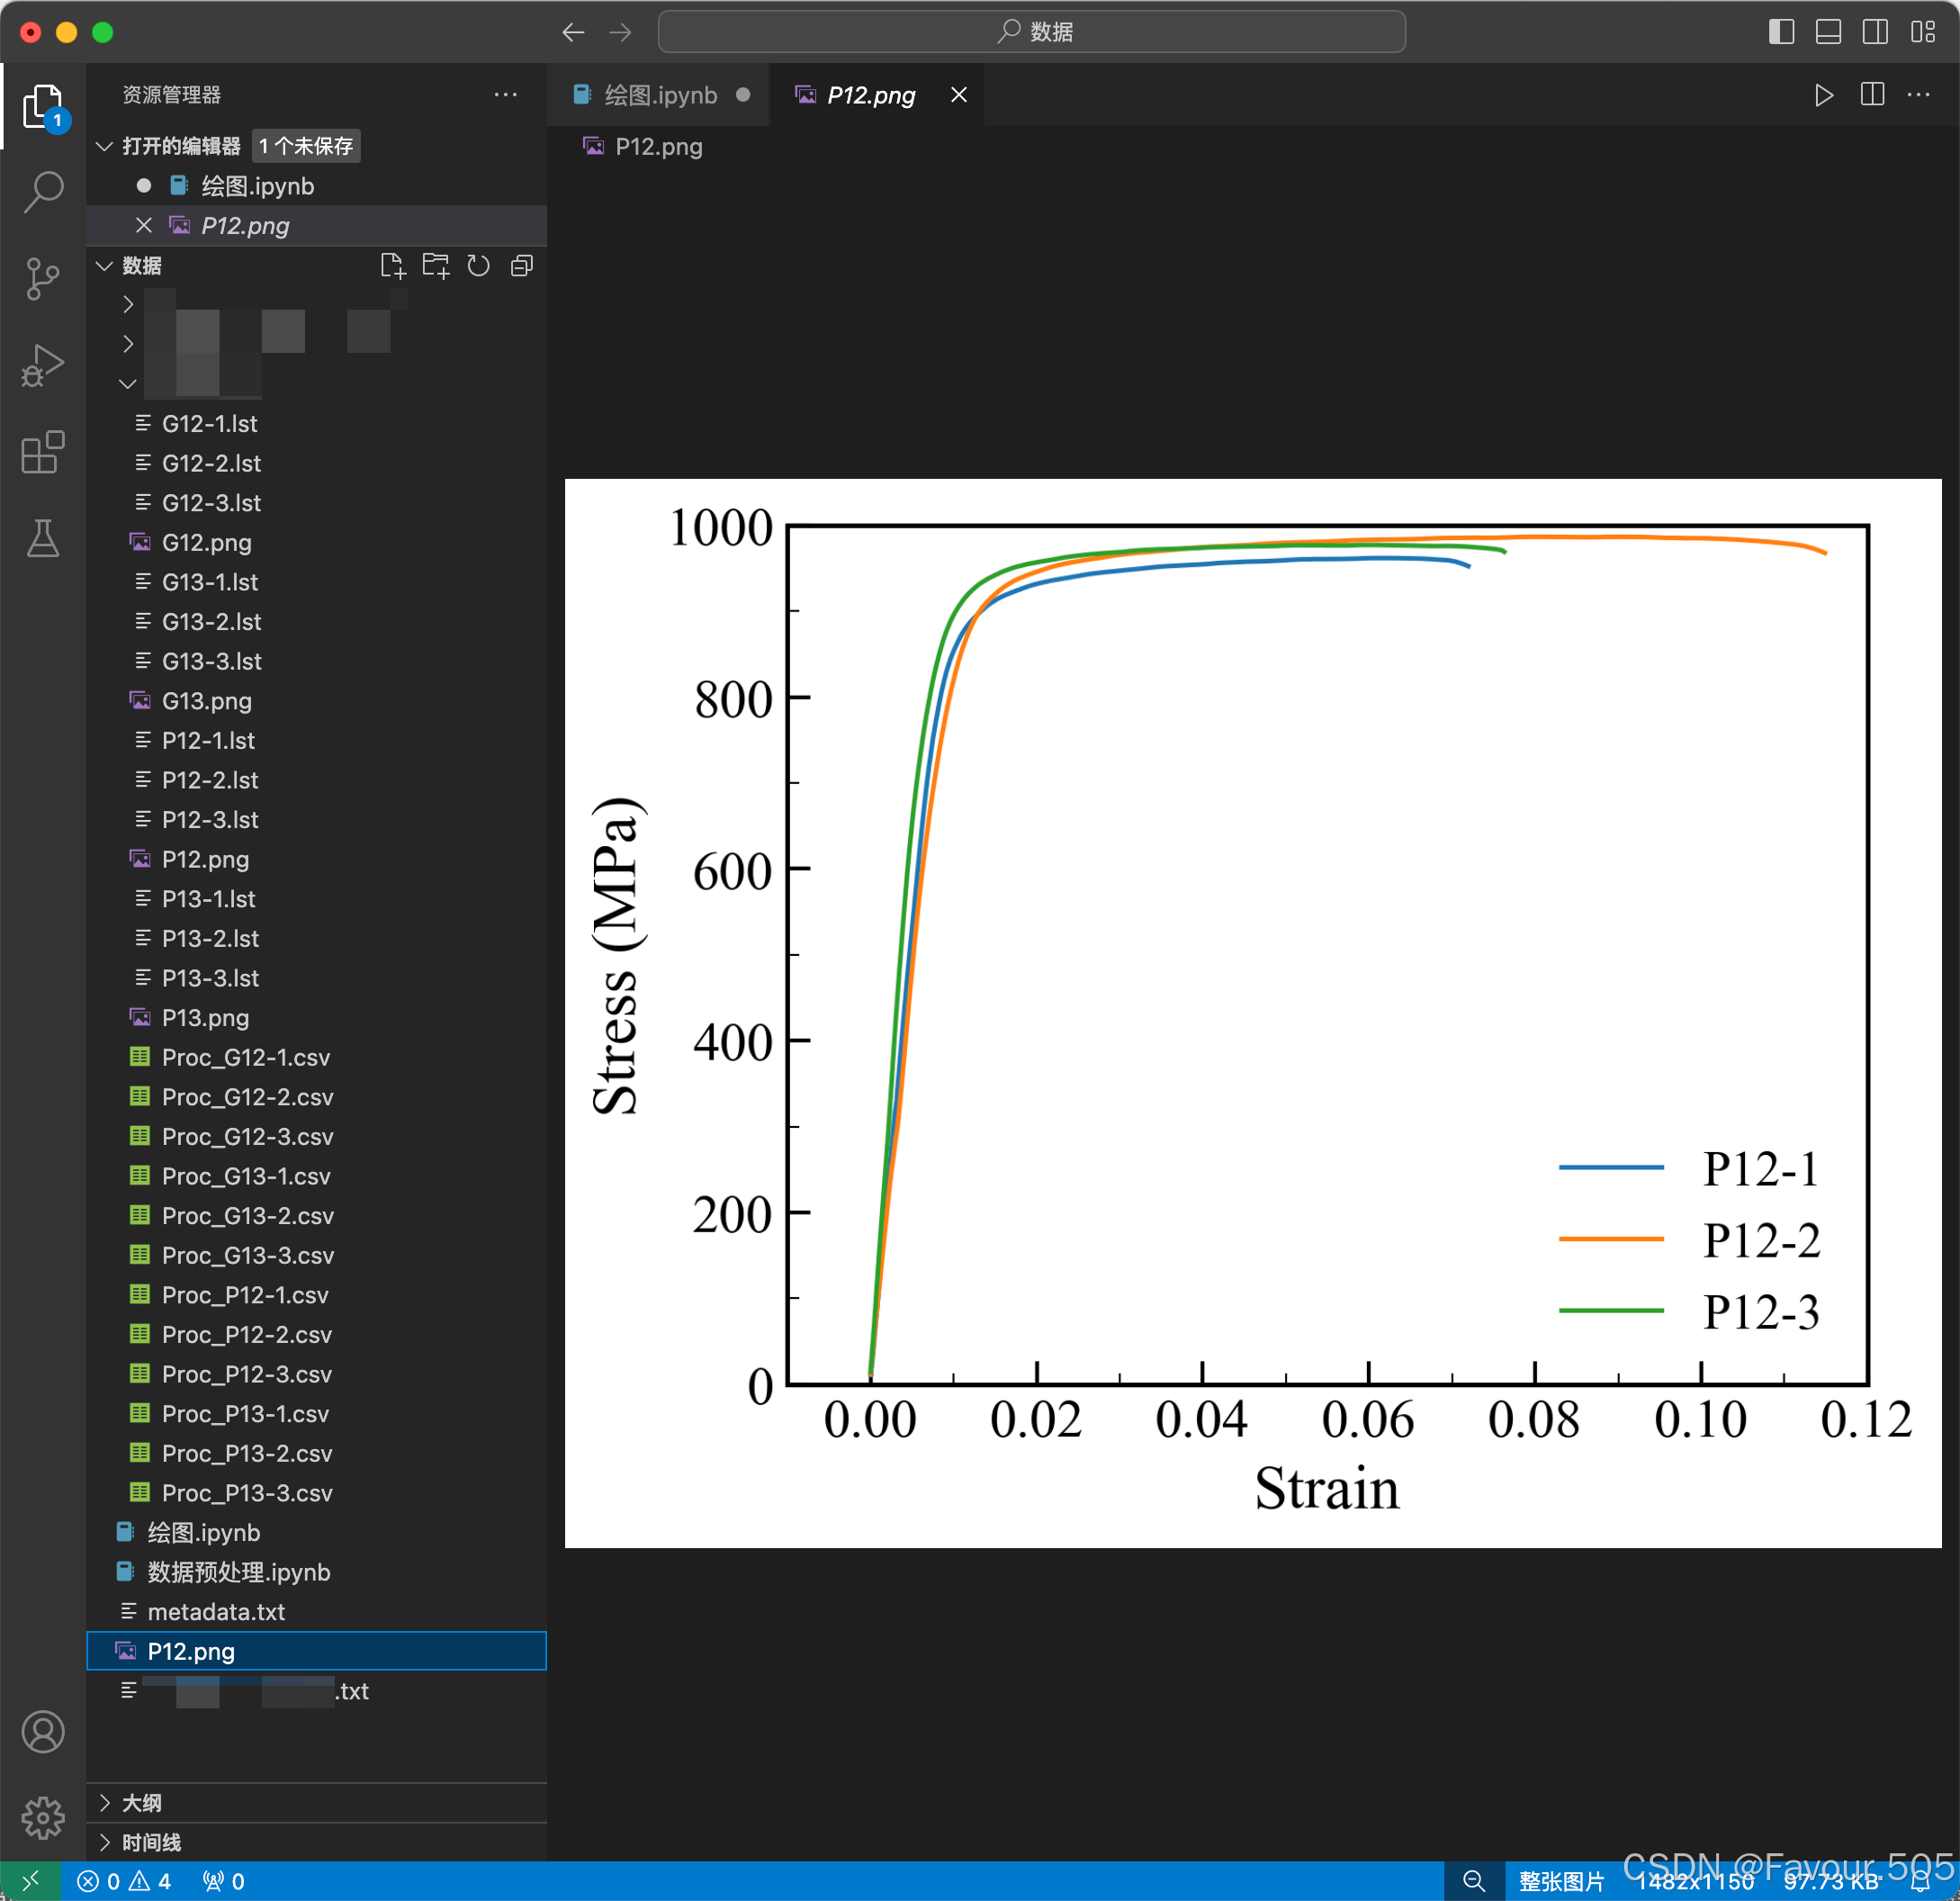Click the errors and warnings status item
The image size is (1960, 1901).
point(124,1881)
